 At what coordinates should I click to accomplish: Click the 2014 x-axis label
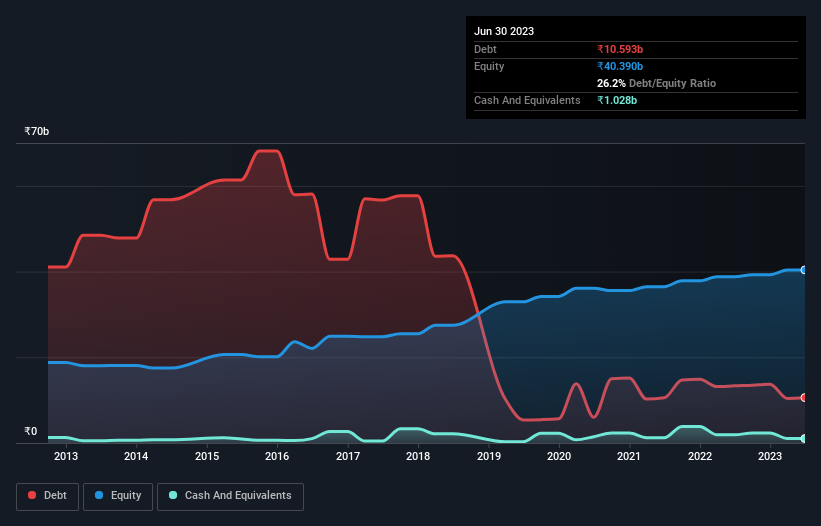(x=136, y=456)
